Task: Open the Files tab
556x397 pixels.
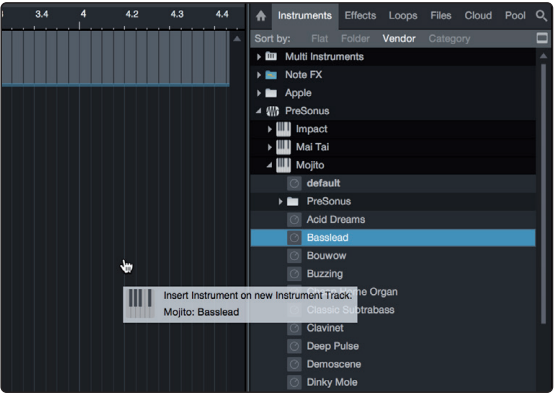Action: coord(441,16)
